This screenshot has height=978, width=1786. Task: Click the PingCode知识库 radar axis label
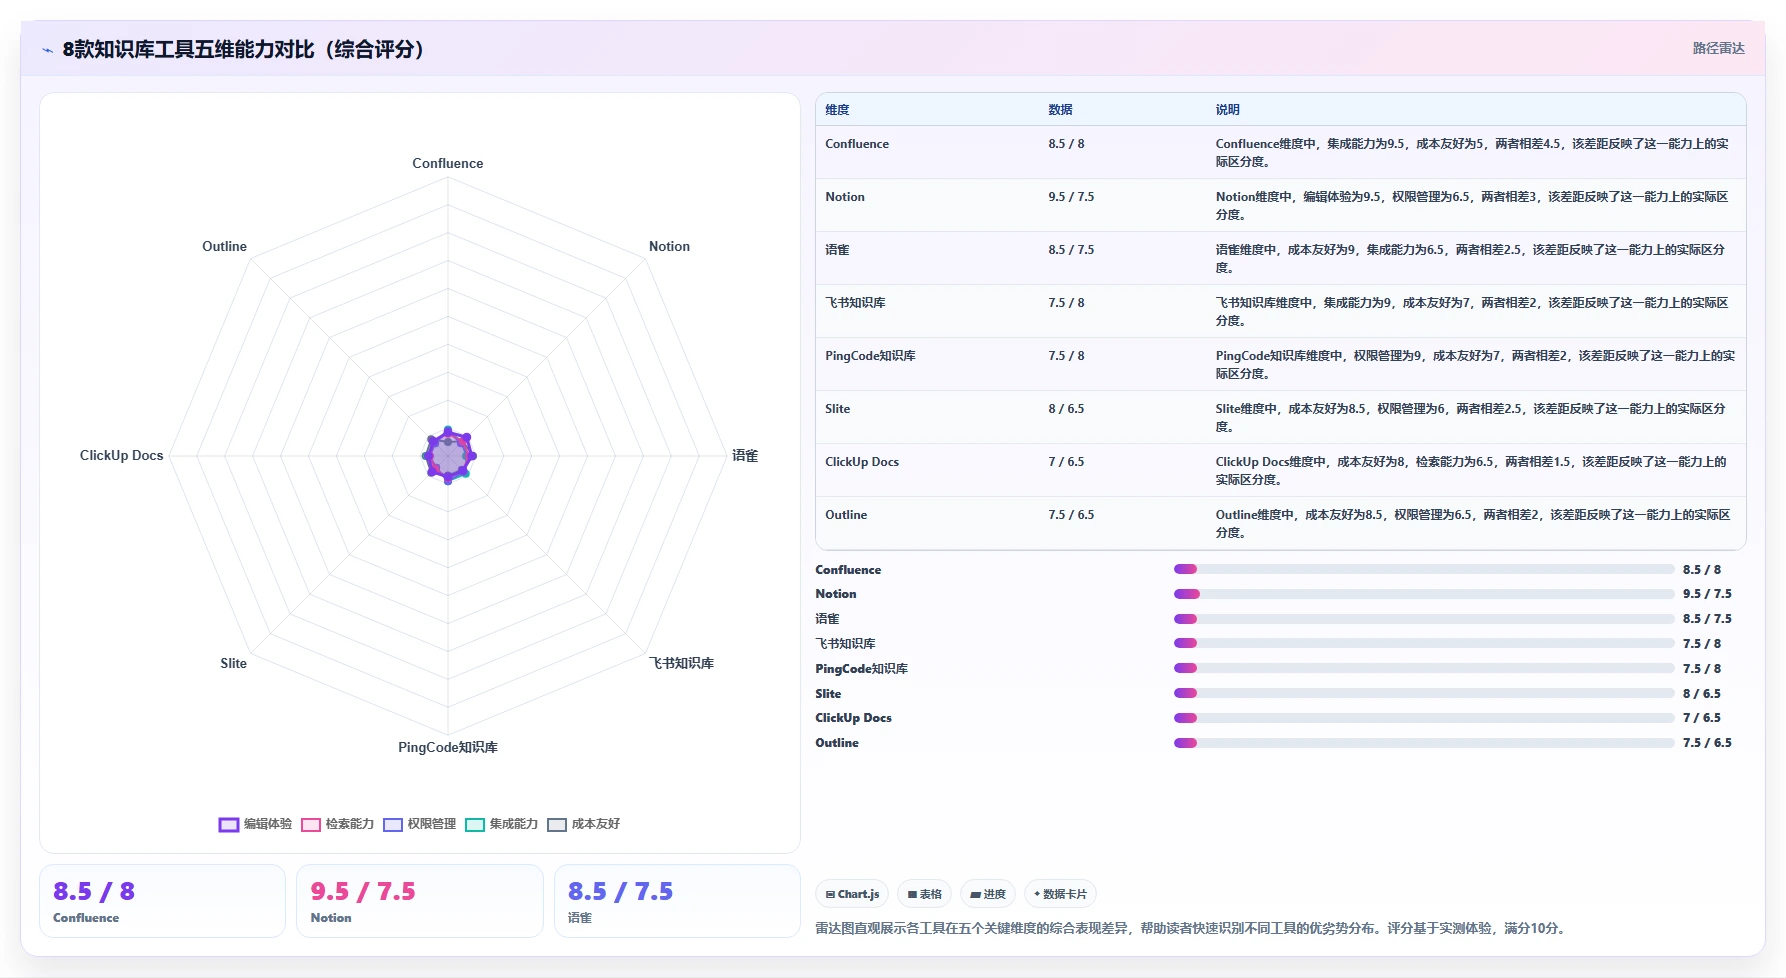(448, 747)
